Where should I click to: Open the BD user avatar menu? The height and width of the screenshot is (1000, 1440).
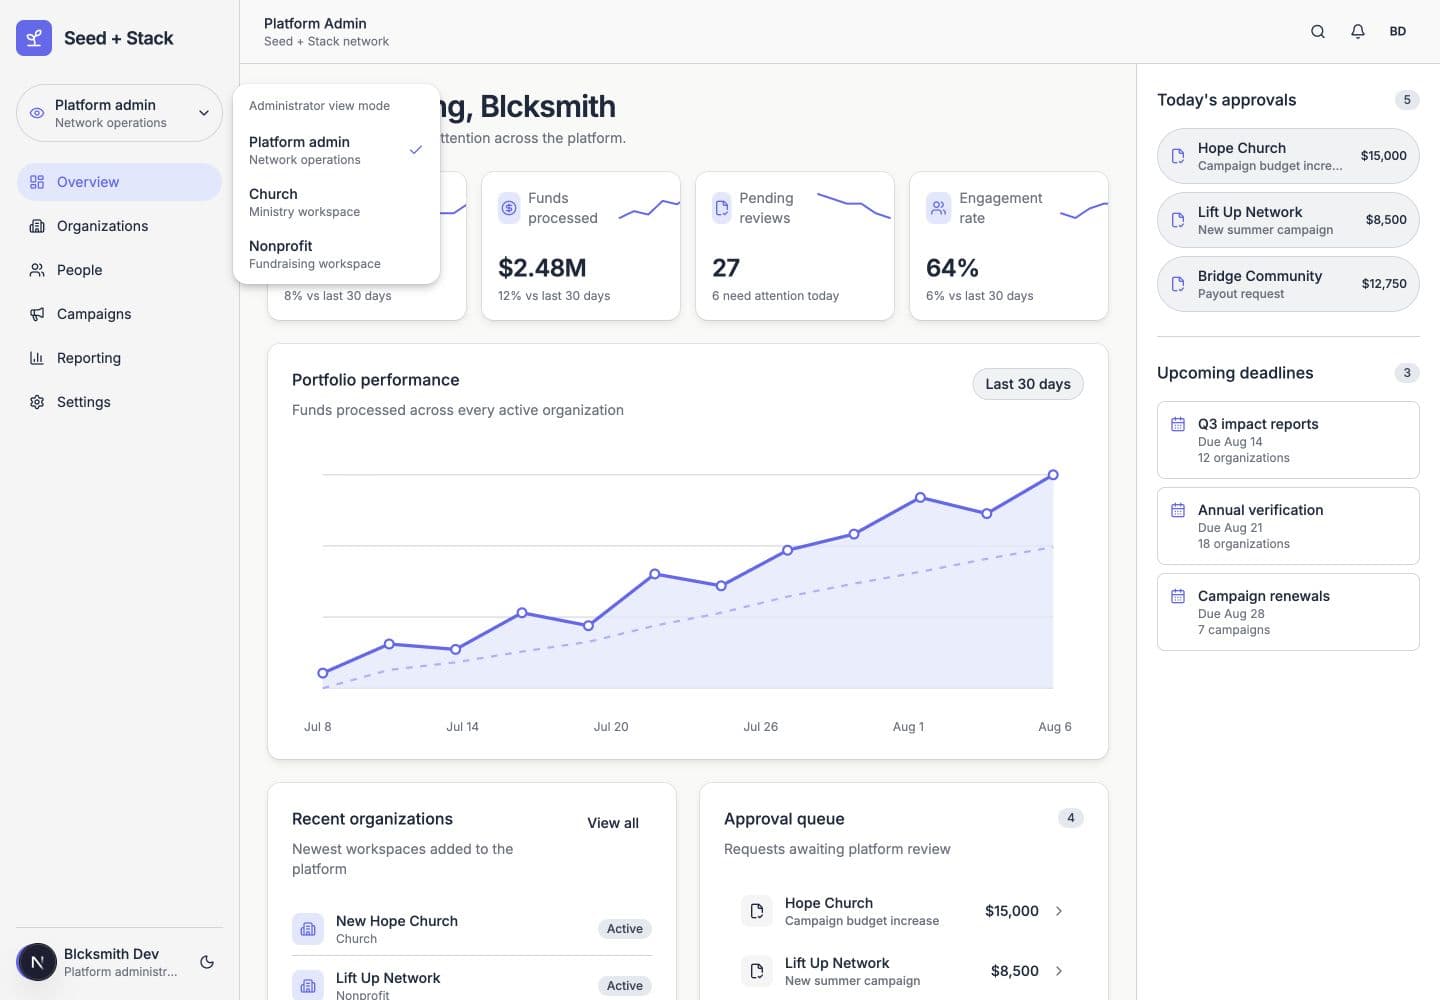click(1398, 31)
